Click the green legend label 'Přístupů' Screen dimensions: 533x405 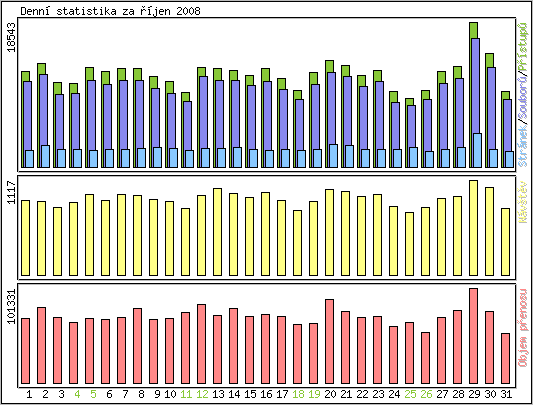(523, 48)
